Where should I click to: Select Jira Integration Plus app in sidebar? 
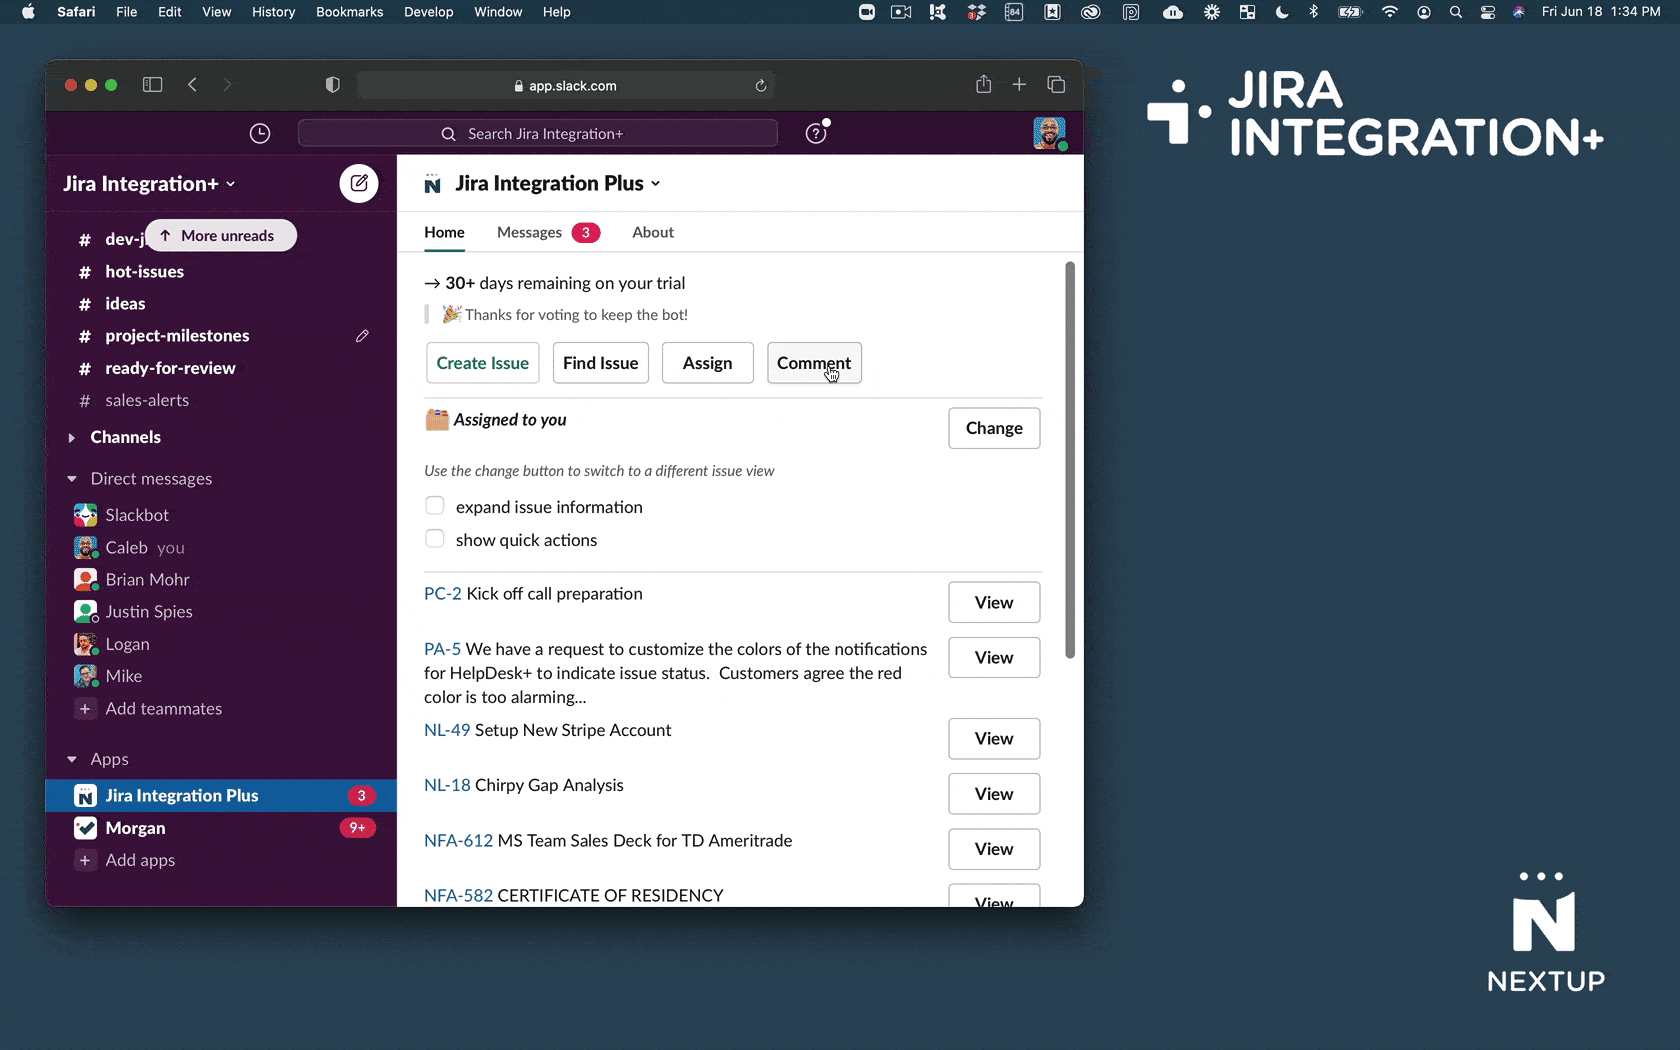(x=221, y=796)
